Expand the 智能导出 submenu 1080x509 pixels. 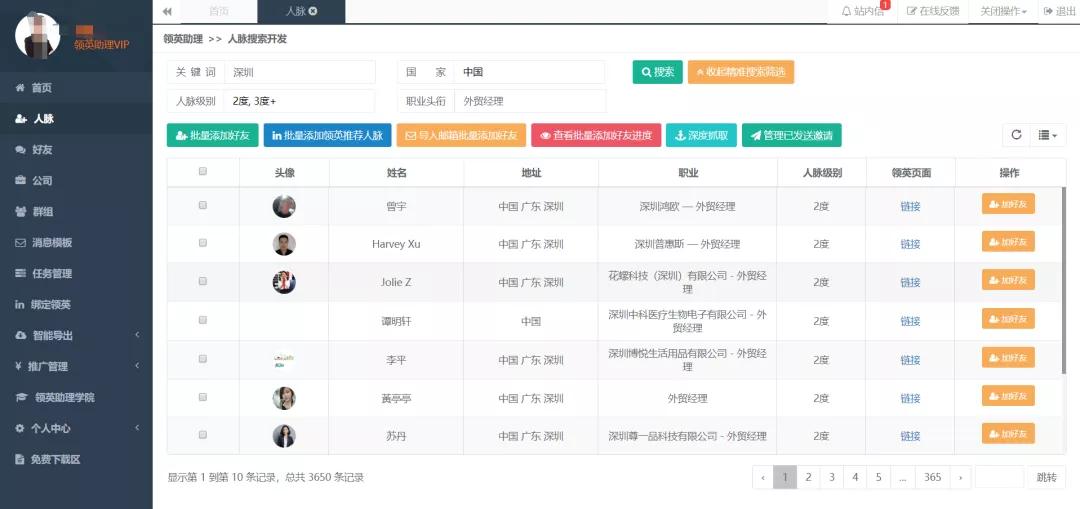(x=76, y=335)
